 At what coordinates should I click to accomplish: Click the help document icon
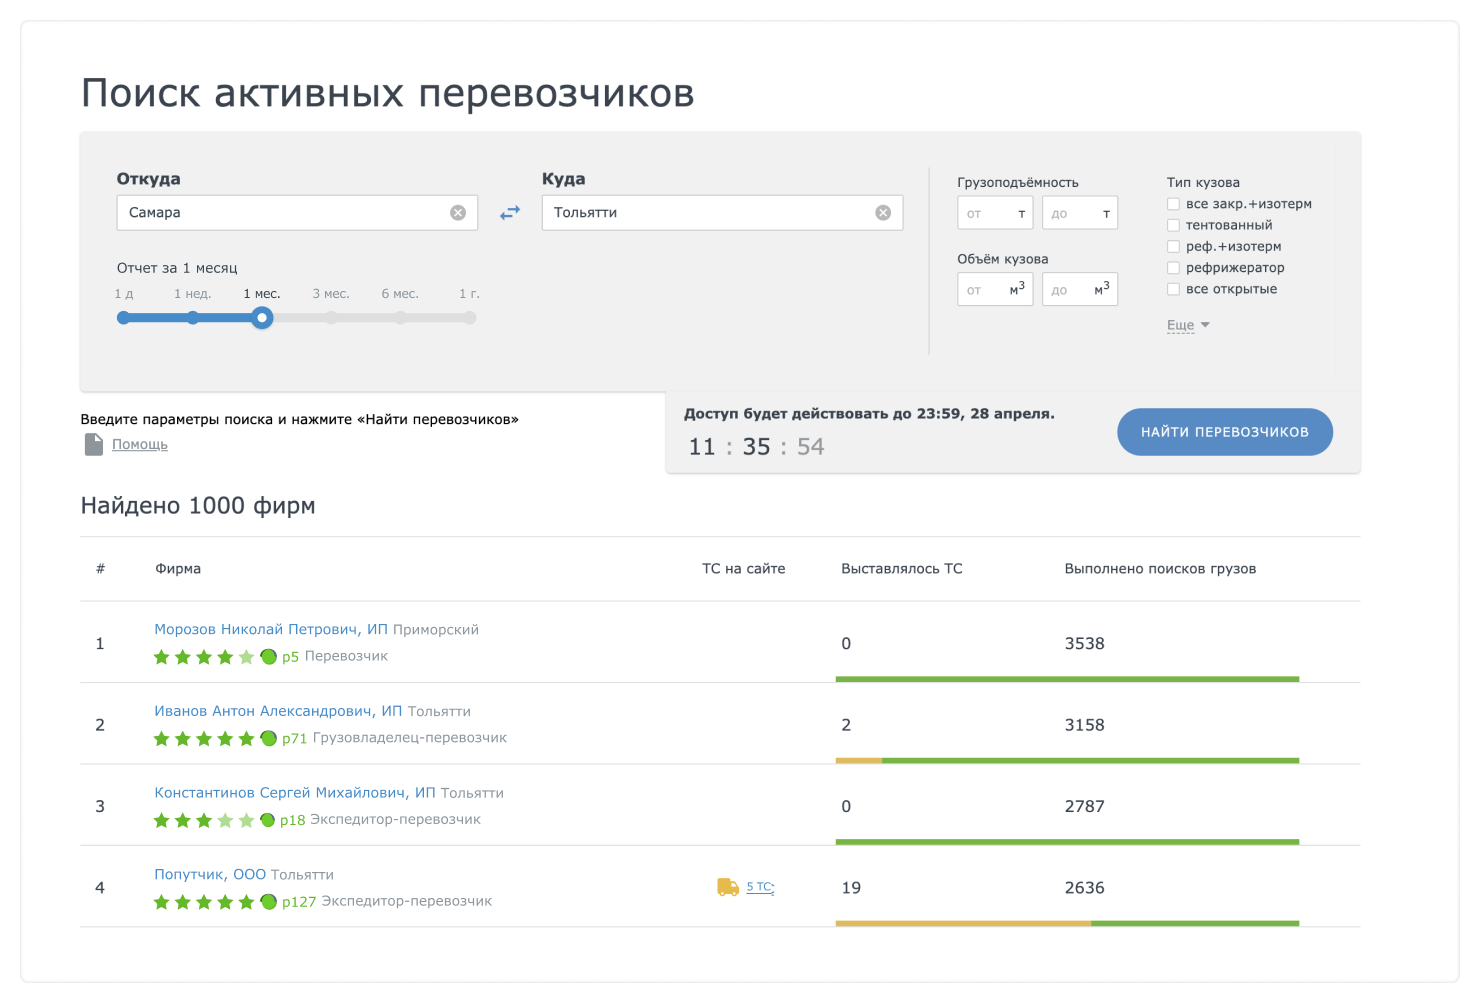(93, 444)
